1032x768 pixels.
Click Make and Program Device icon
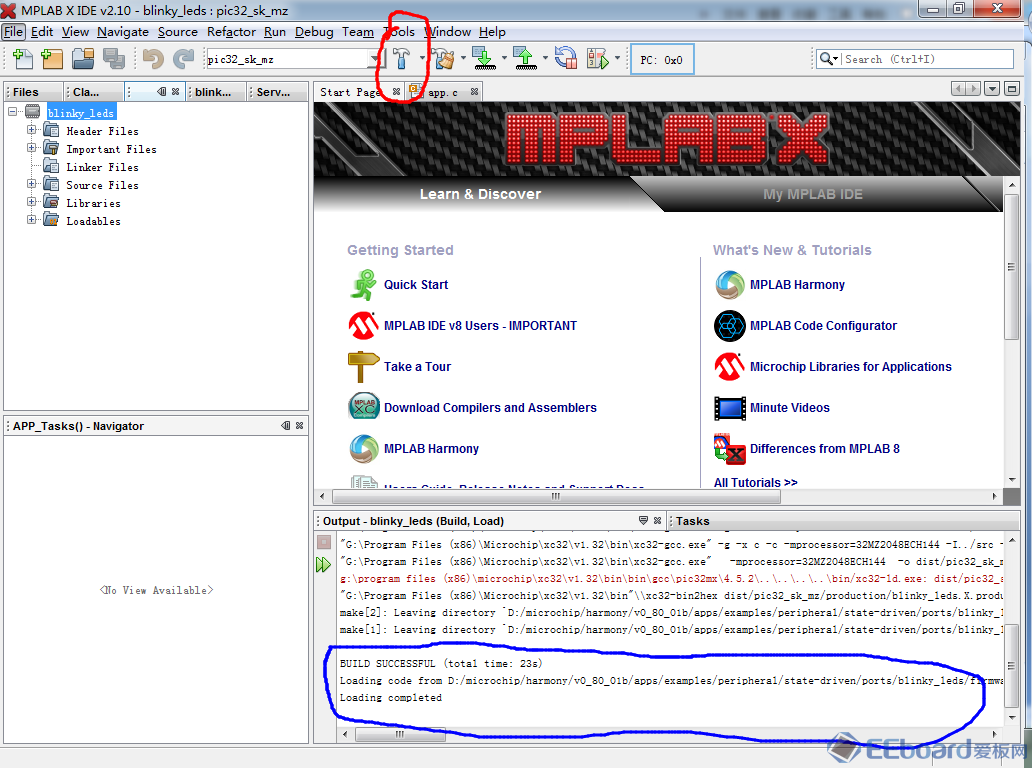(484, 59)
